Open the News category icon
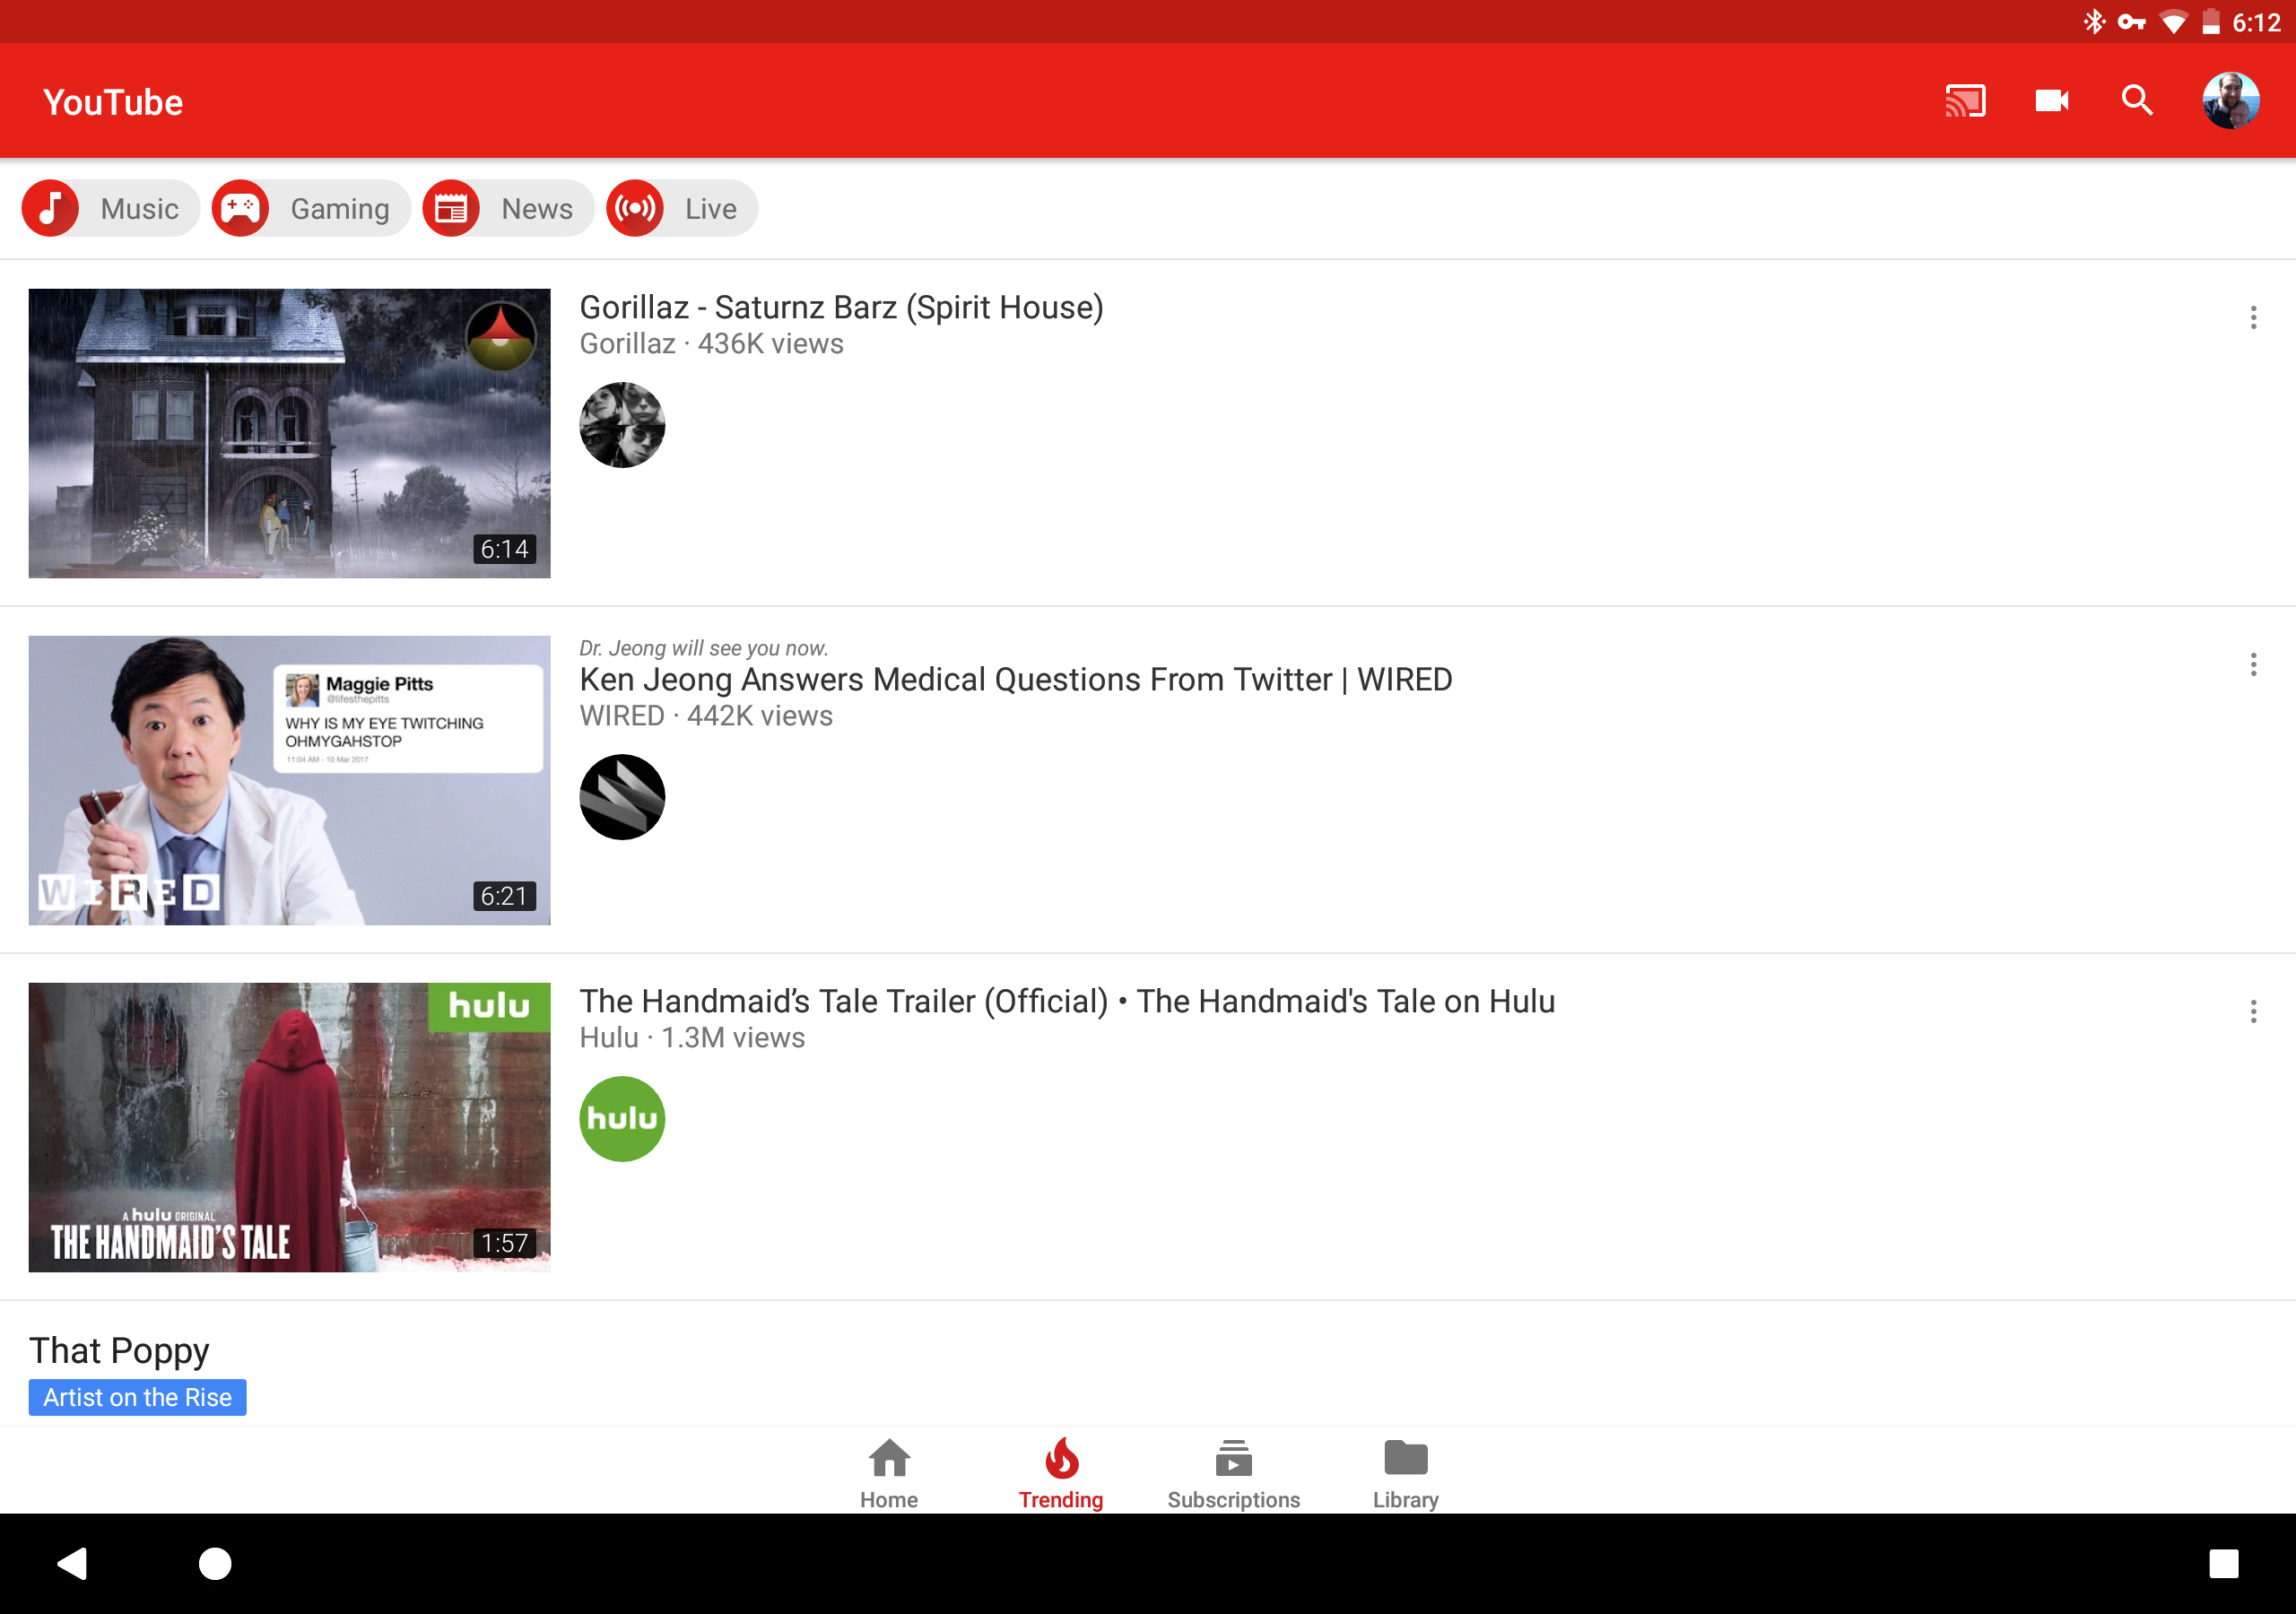The image size is (2296, 1614). 451,208
